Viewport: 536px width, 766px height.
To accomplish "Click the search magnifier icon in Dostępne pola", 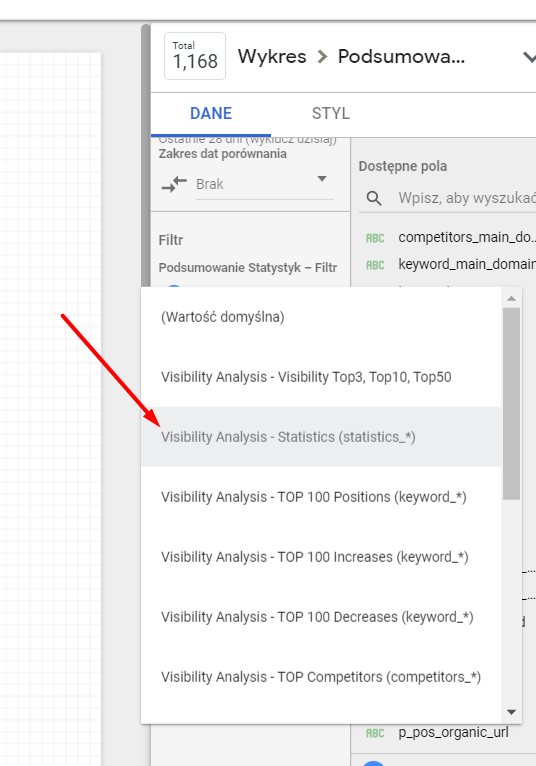I will coord(374,198).
